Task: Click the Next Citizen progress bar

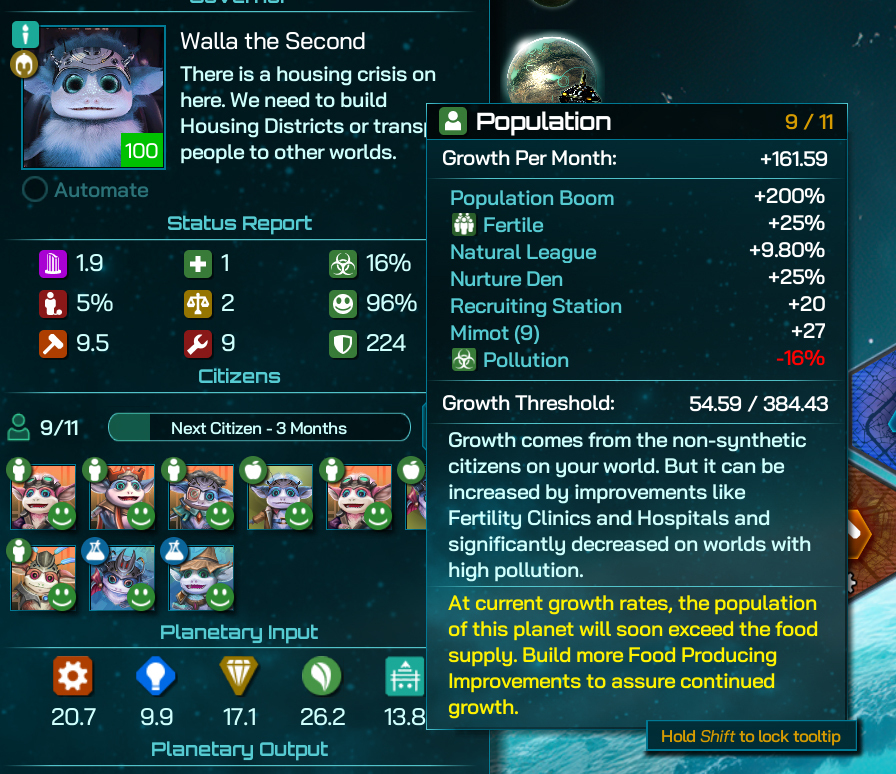Action: point(259,428)
